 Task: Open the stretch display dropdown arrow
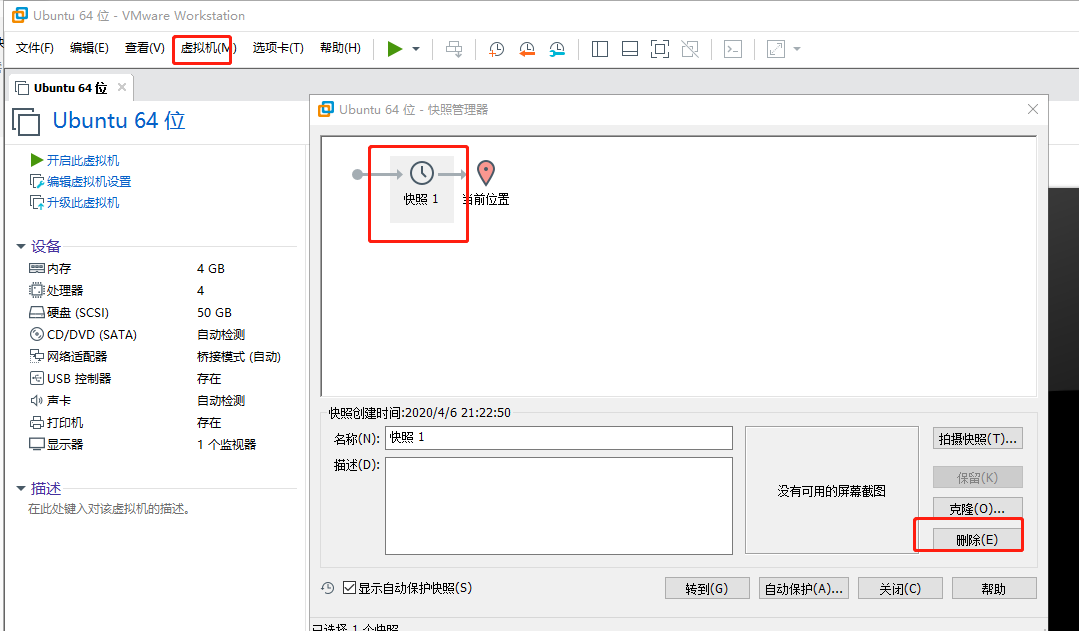click(797, 49)
